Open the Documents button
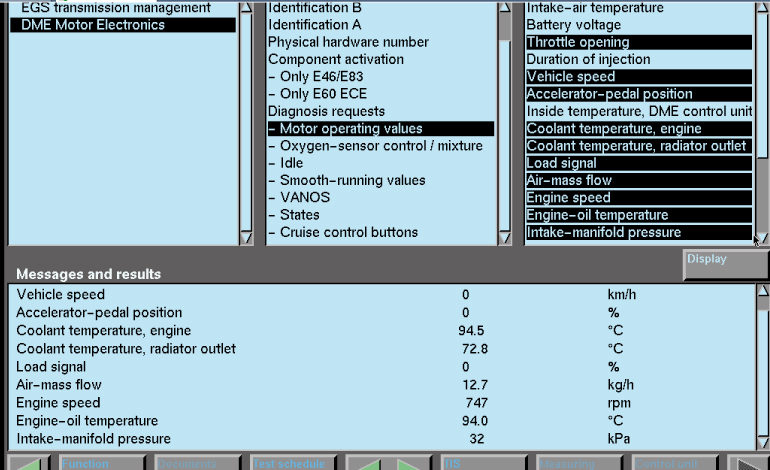Viewport: 770px width, 470px height. click(198, 463)
